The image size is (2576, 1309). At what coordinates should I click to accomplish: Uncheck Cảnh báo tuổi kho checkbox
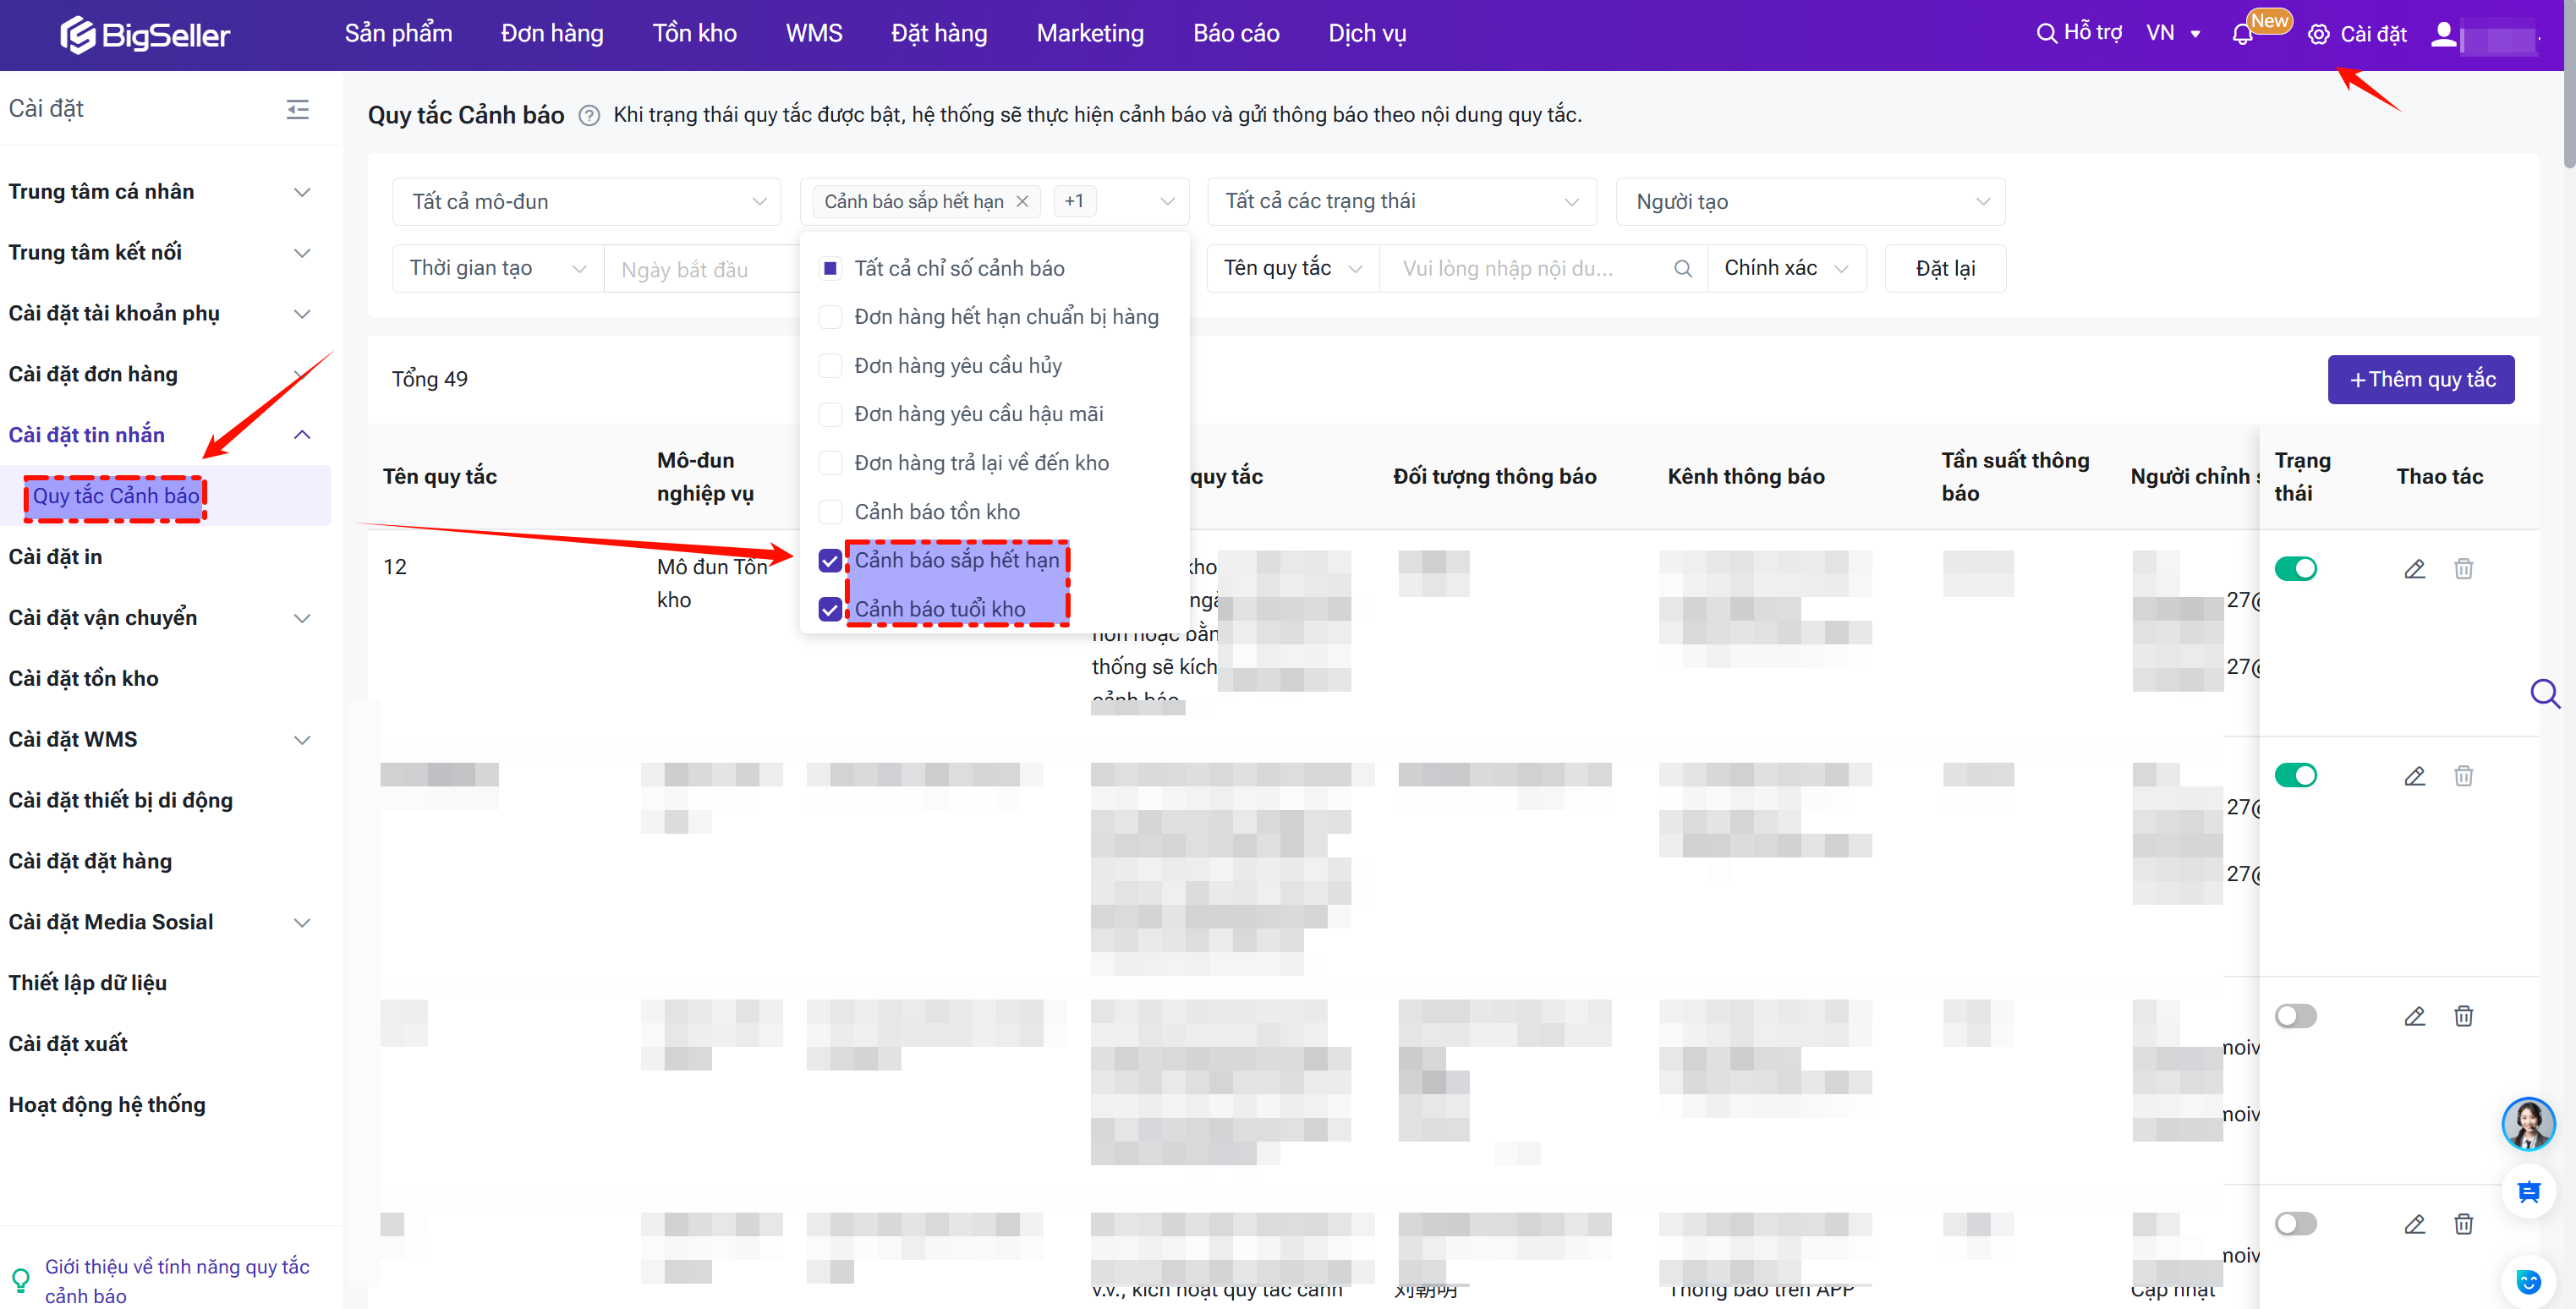click(x=830, y=609)
